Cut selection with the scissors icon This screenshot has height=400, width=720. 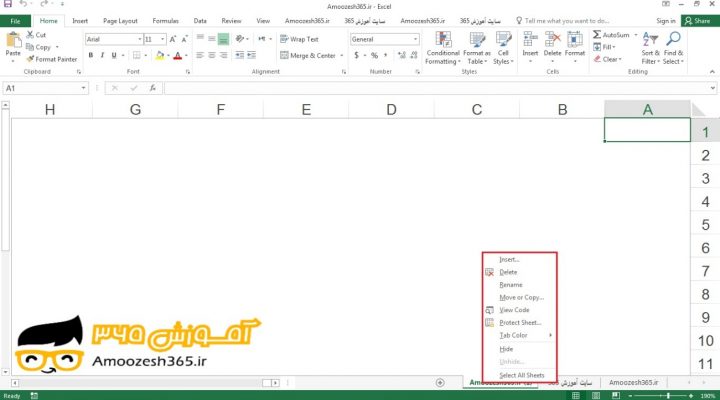pos(30,34)
